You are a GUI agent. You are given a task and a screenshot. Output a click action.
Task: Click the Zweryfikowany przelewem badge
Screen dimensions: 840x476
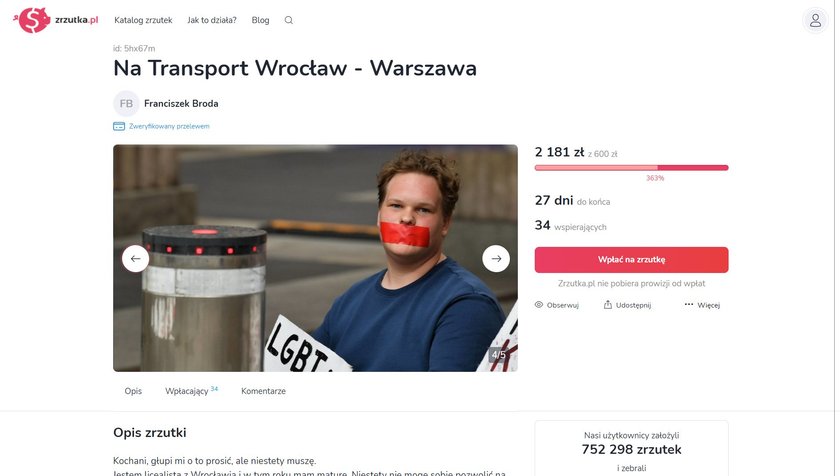[161, 126]
